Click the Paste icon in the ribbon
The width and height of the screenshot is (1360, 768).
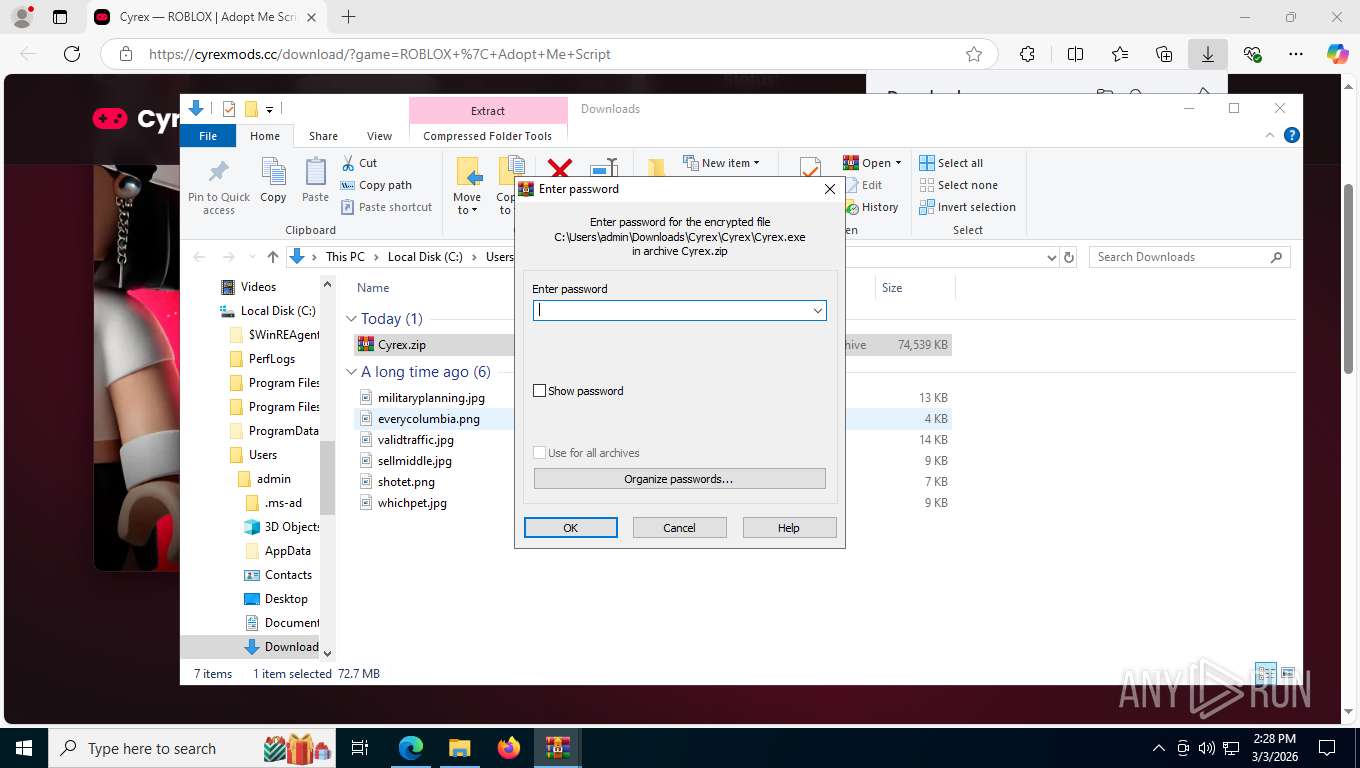[315, 171]
